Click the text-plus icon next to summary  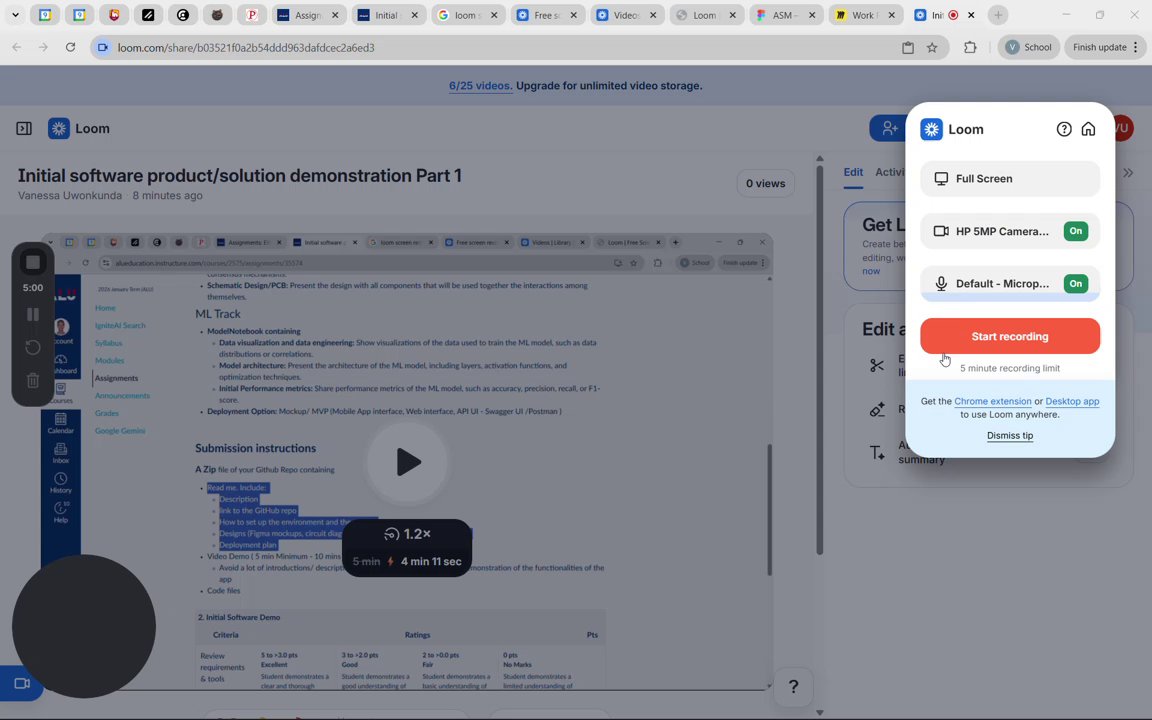(x=877, y=453)
